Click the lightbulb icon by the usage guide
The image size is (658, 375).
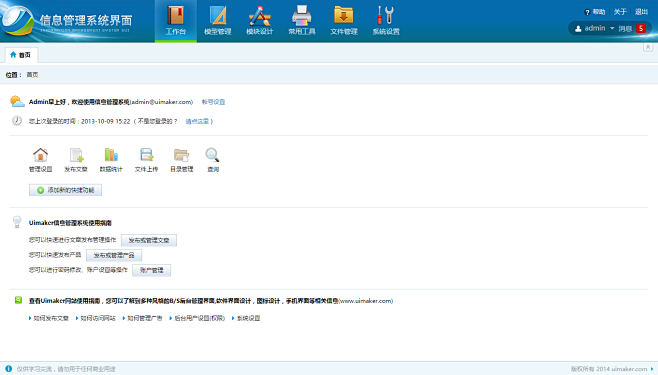point(17,221)
